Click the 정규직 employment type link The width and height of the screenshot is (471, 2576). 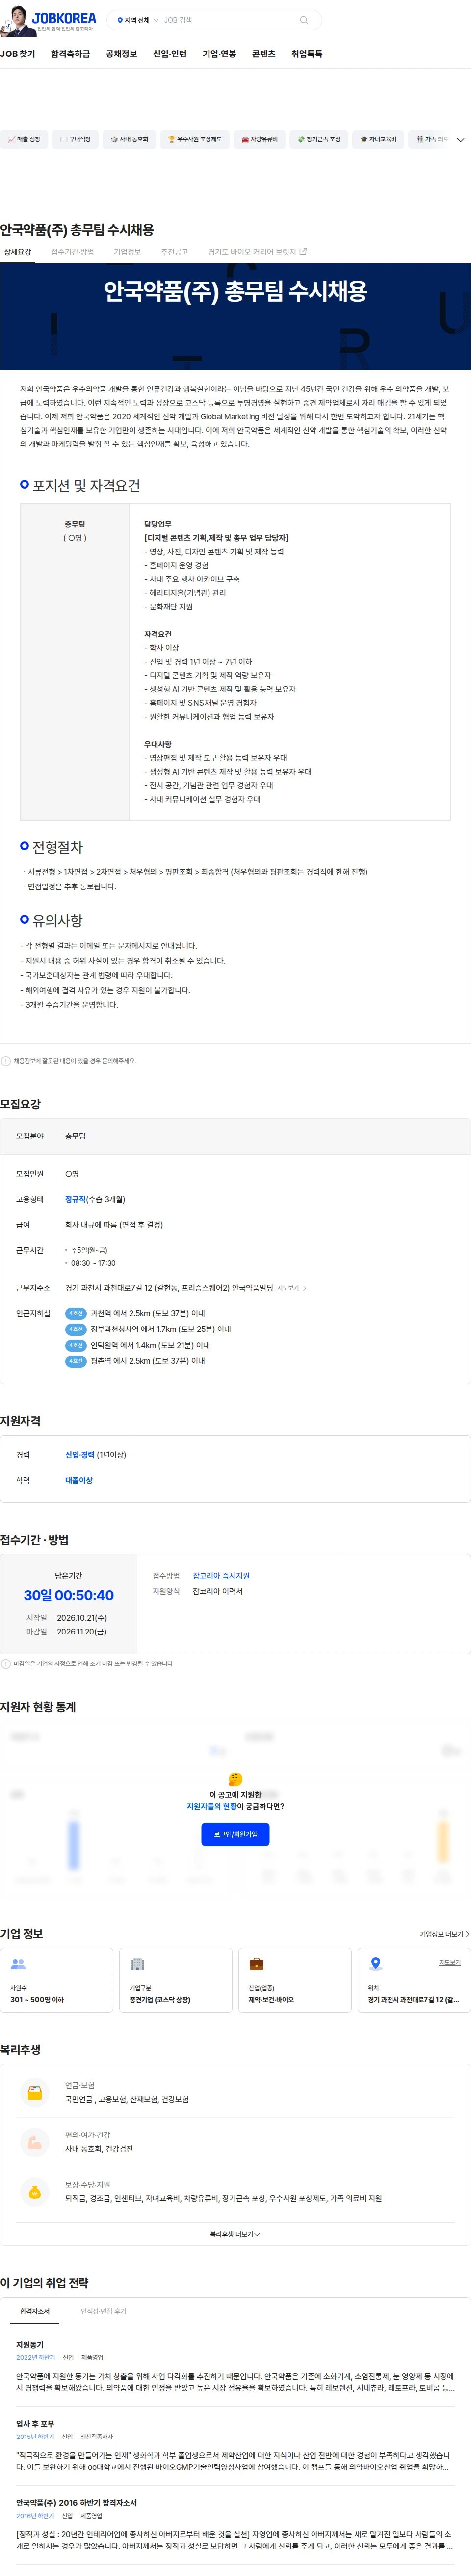coord(75,1199)
